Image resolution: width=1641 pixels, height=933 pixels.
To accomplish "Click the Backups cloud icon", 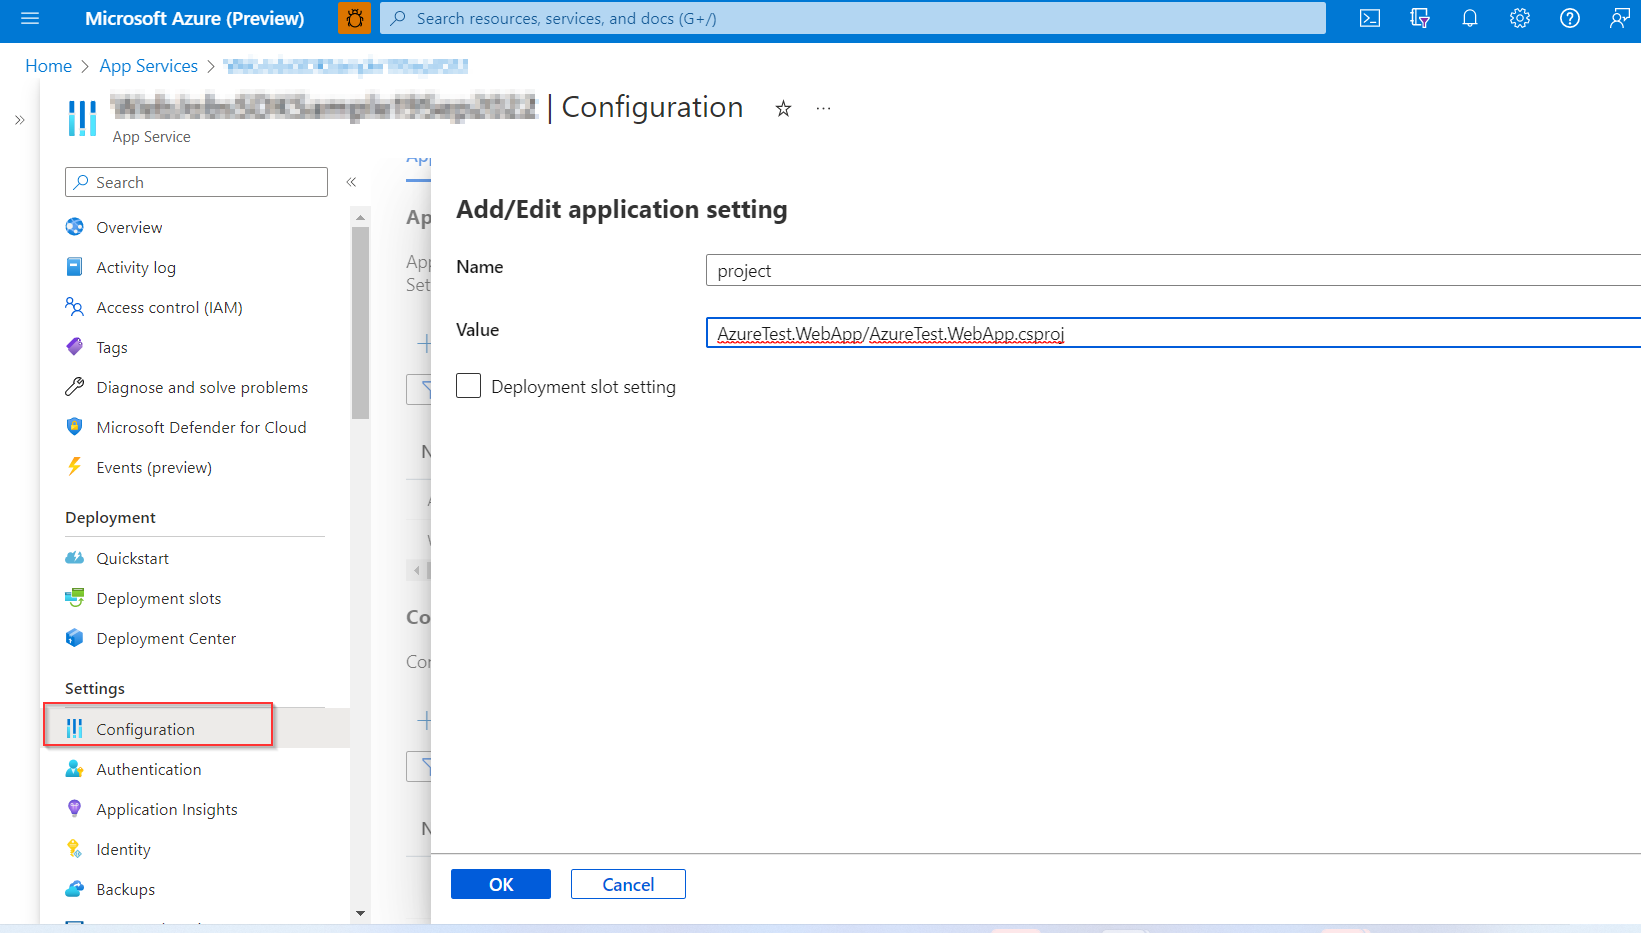I will 75,889.
